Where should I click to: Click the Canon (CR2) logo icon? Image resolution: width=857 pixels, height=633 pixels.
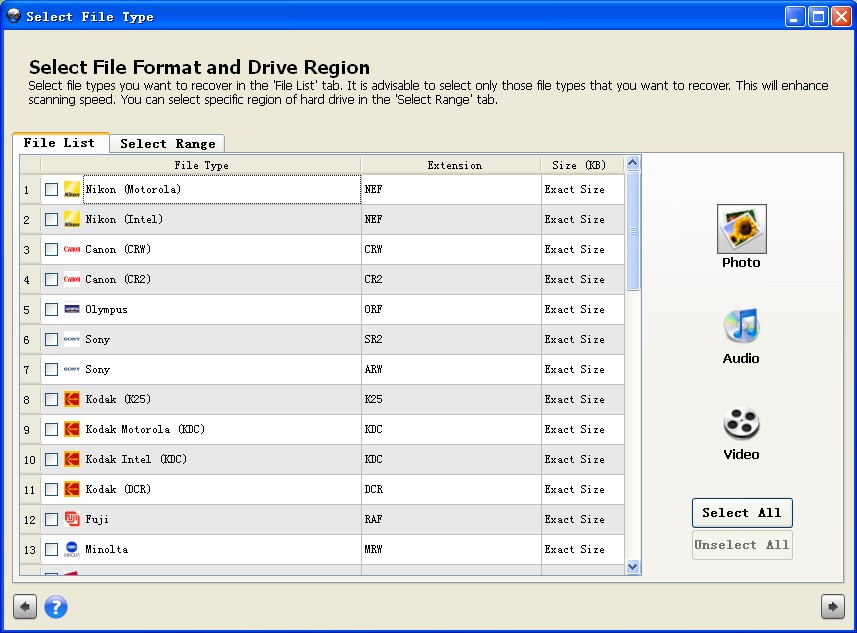point(72,279)
